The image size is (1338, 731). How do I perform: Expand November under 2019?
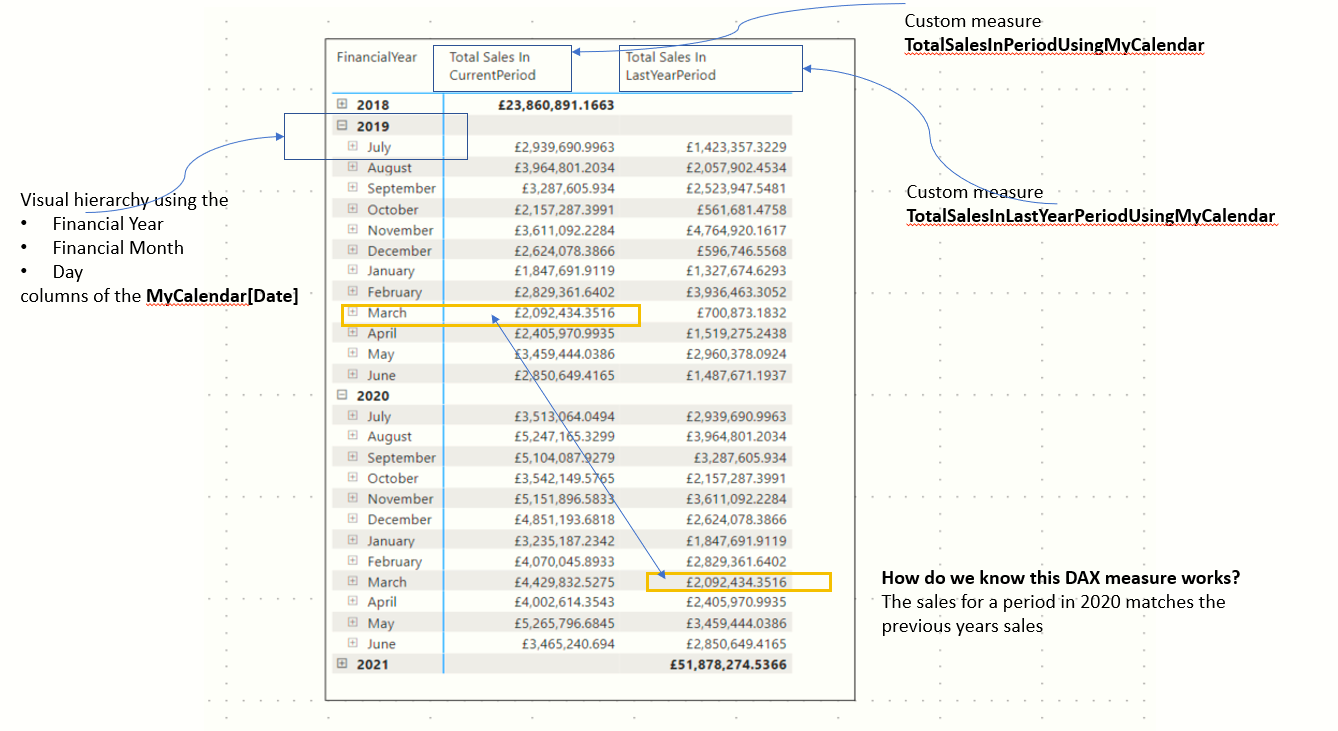[x=352, y=230]
